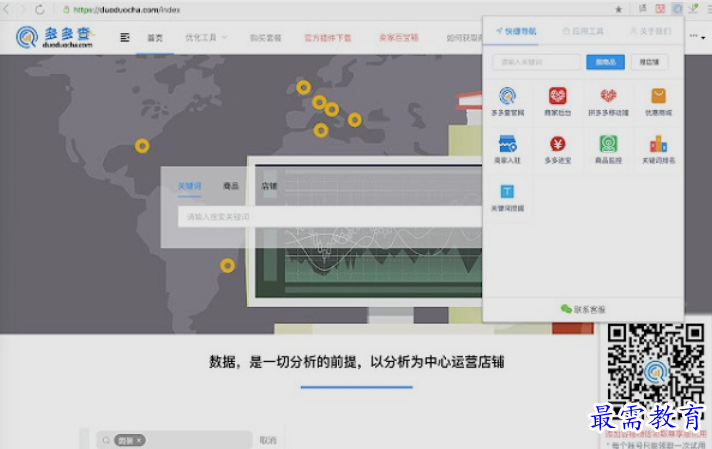The height and width of the screenshot is (449, 712).
Task: Open the 购买套餐 navigation link
Action: click(x=266, y=38)
